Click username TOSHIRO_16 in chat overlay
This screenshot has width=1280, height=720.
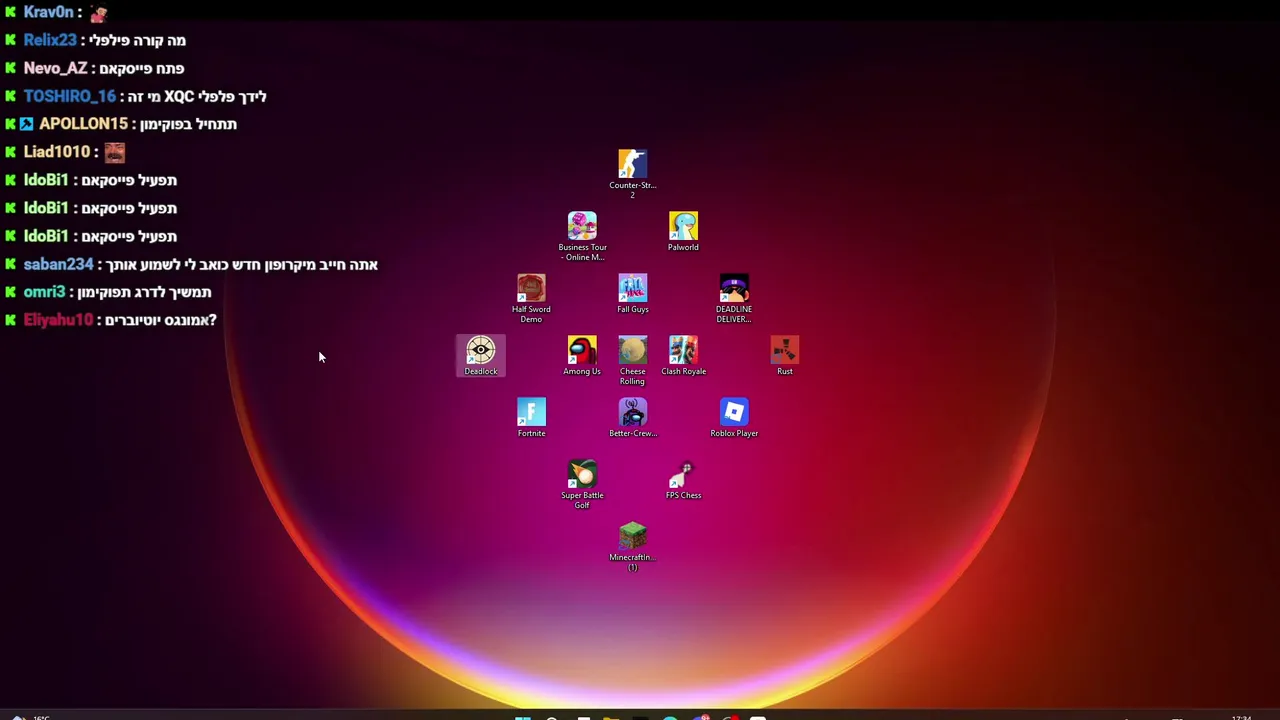click(x=70, y=96)
